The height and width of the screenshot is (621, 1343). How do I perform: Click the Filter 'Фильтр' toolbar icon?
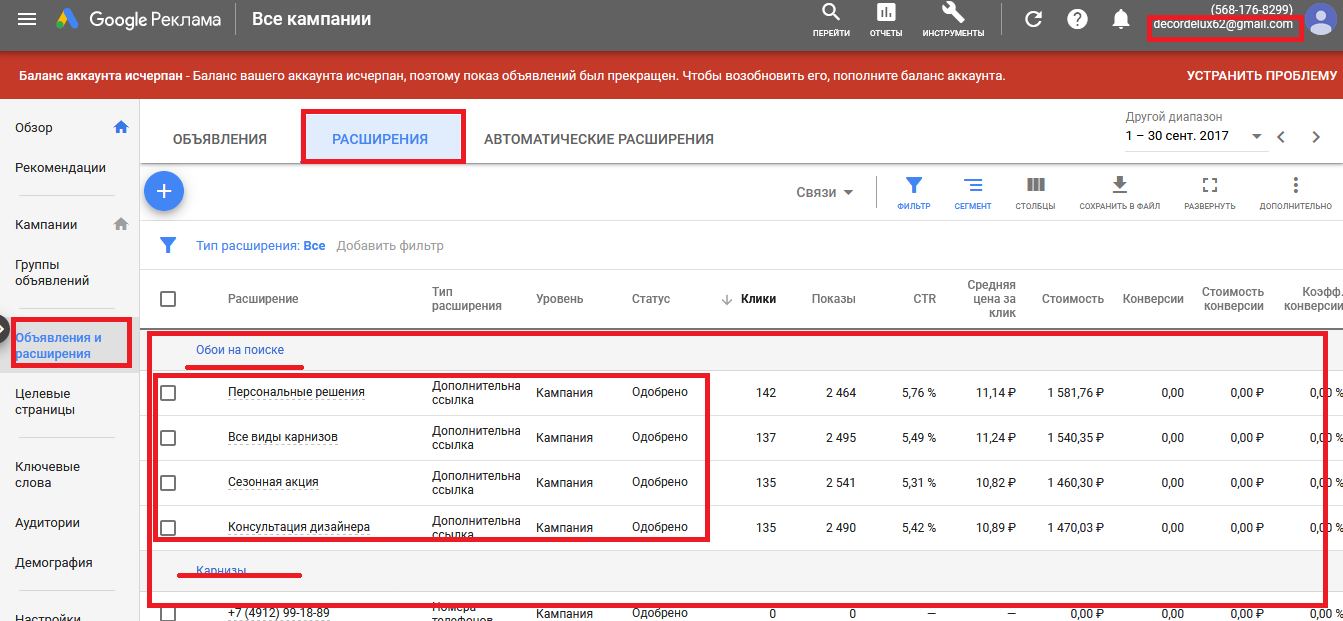[914, 186]
